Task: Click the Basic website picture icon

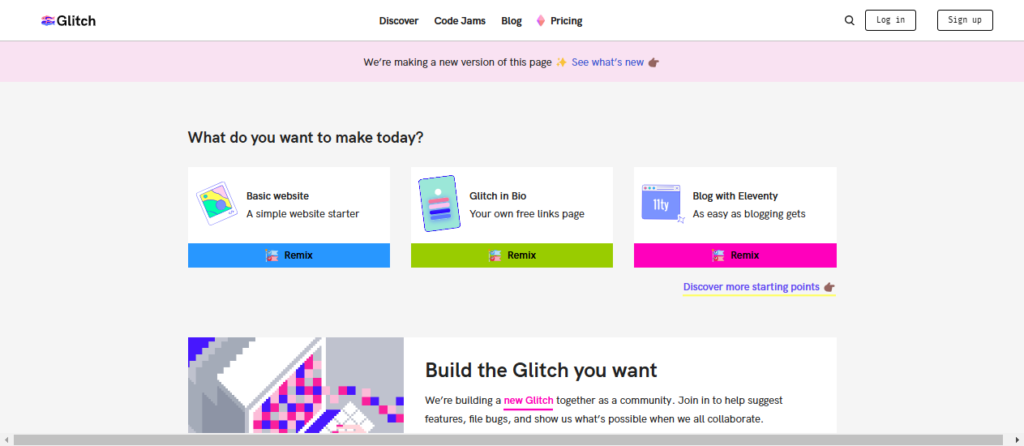Action: click(217, 204)
